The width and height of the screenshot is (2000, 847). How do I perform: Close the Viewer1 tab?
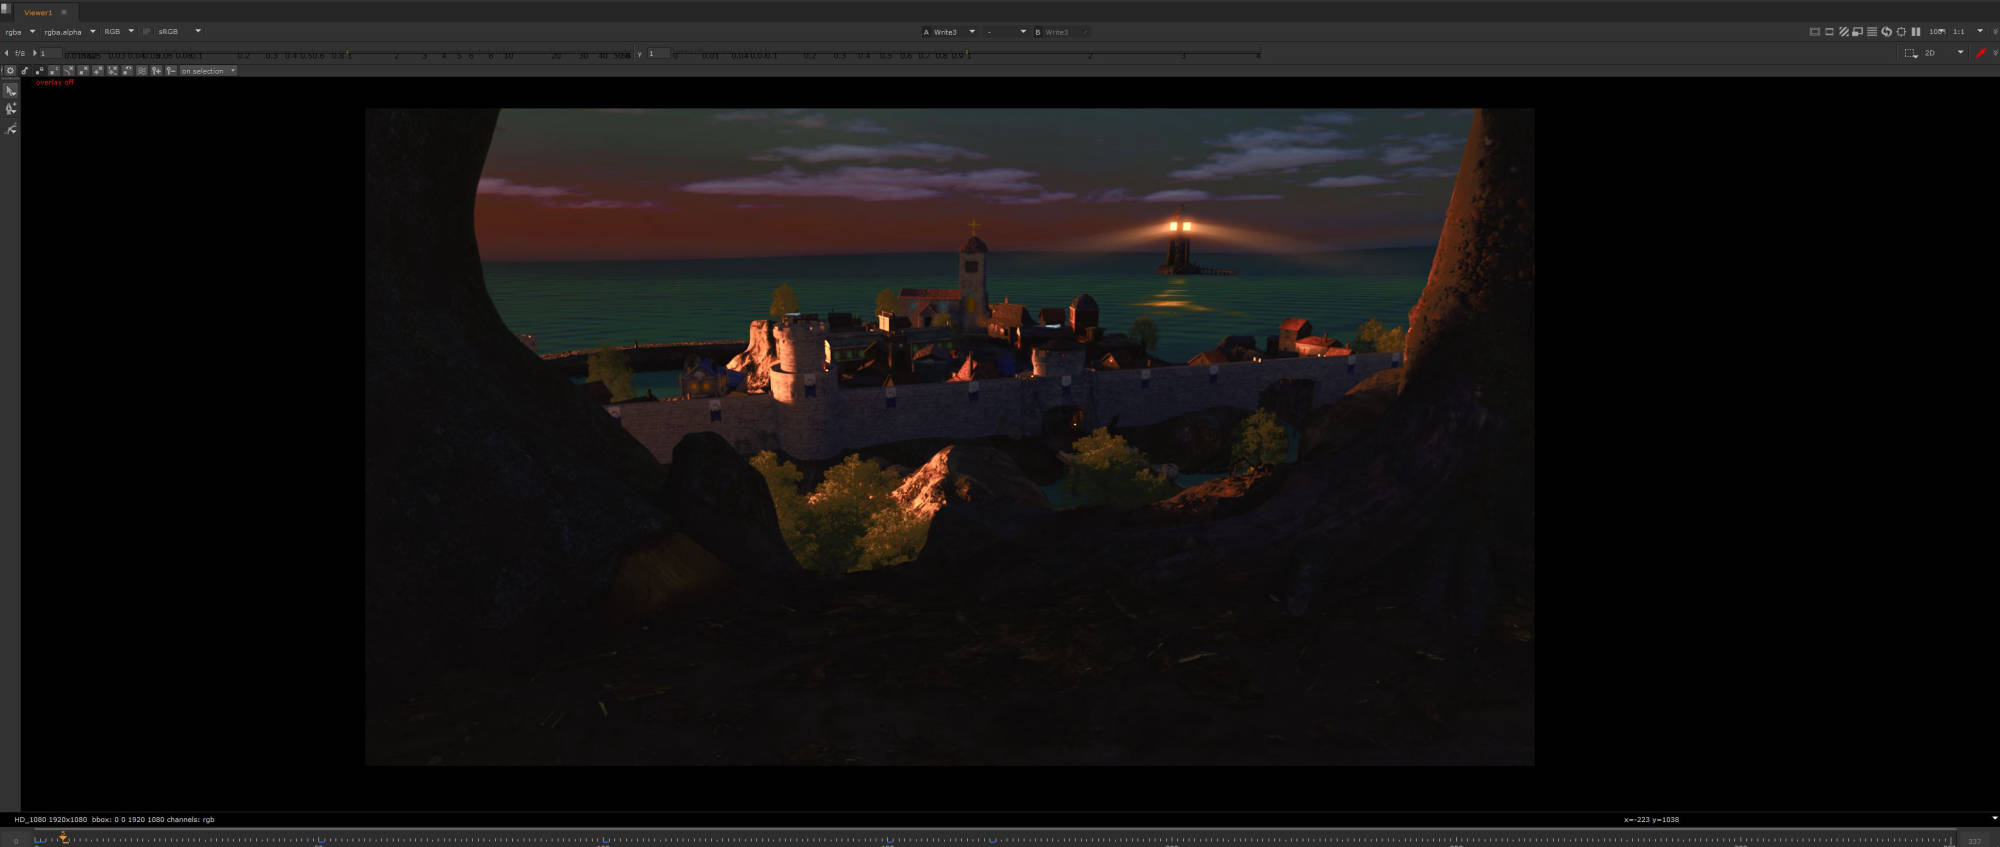tap(64, 12)
